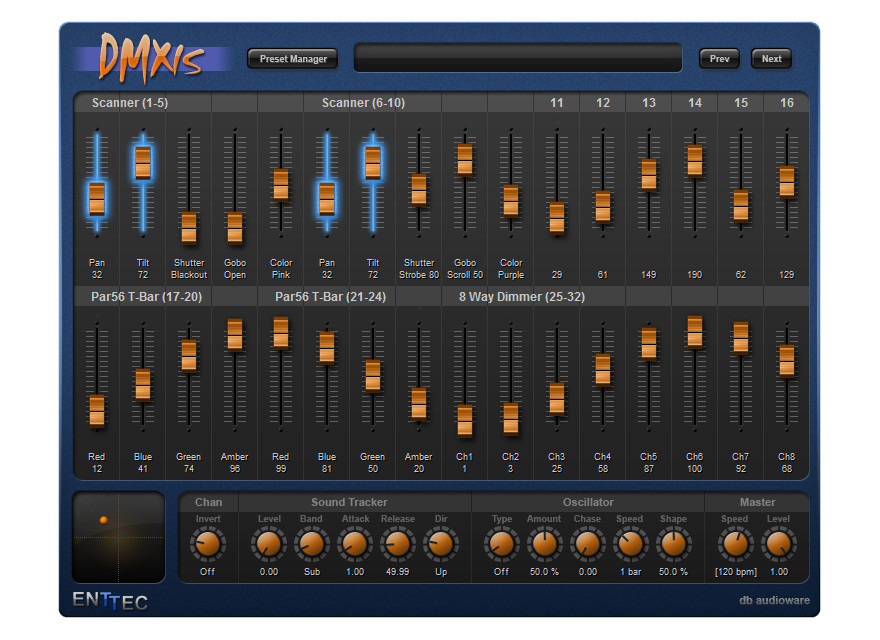
Task: Click the Scanner 1-5 Tilt fader
Action: 143,163
